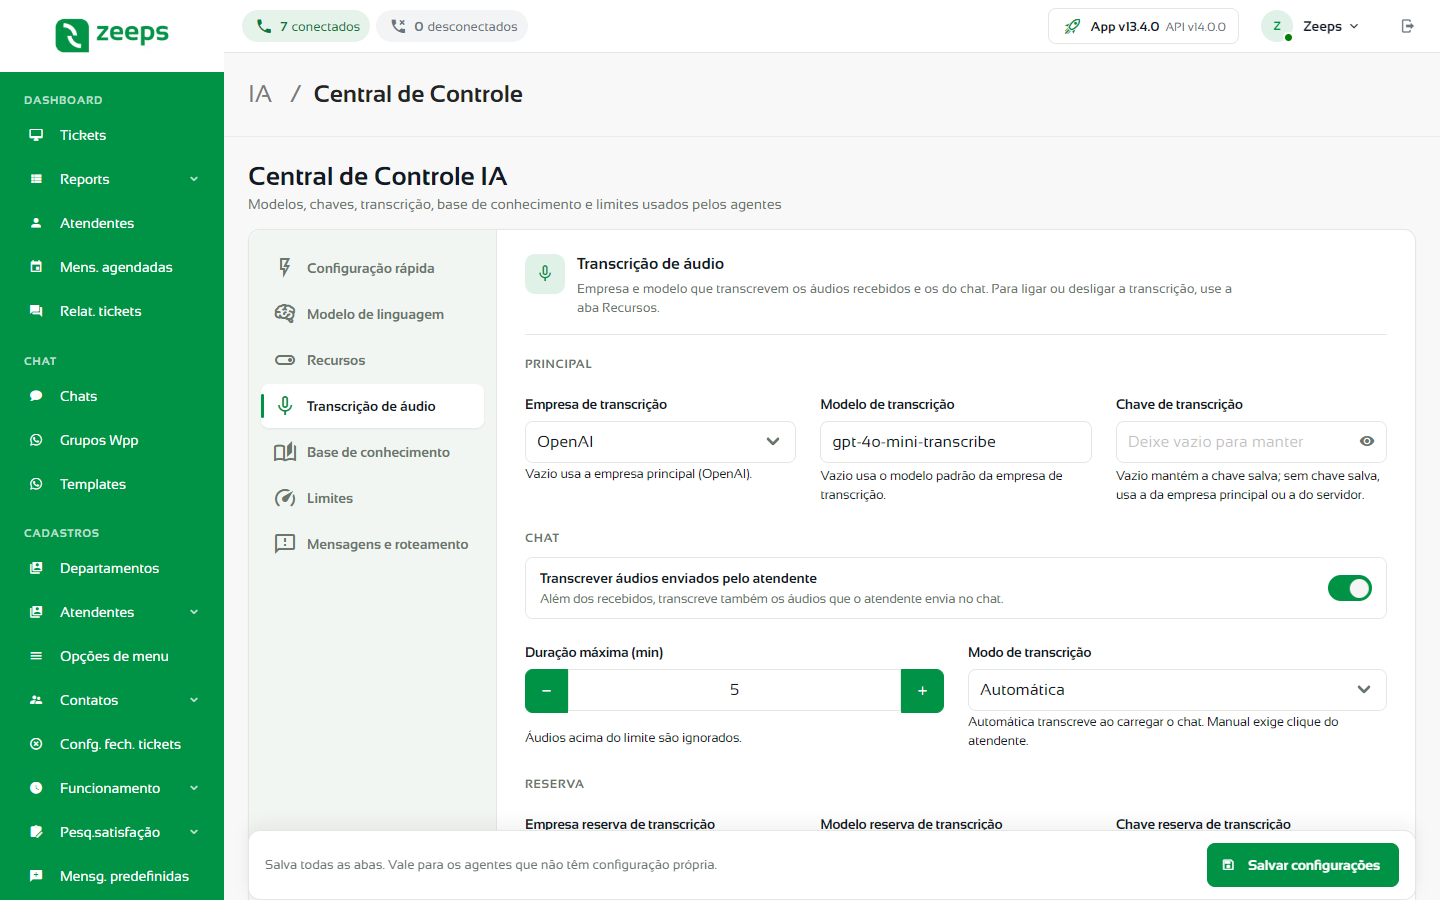Click the Duração máxima value field
The width and height of the screenshot is (1440, 900).
click(734, 690)
